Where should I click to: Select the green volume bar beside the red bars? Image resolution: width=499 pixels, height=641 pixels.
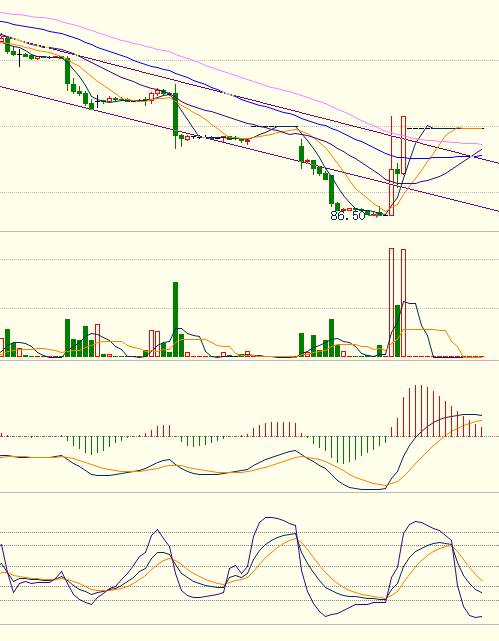click(397, 331)
